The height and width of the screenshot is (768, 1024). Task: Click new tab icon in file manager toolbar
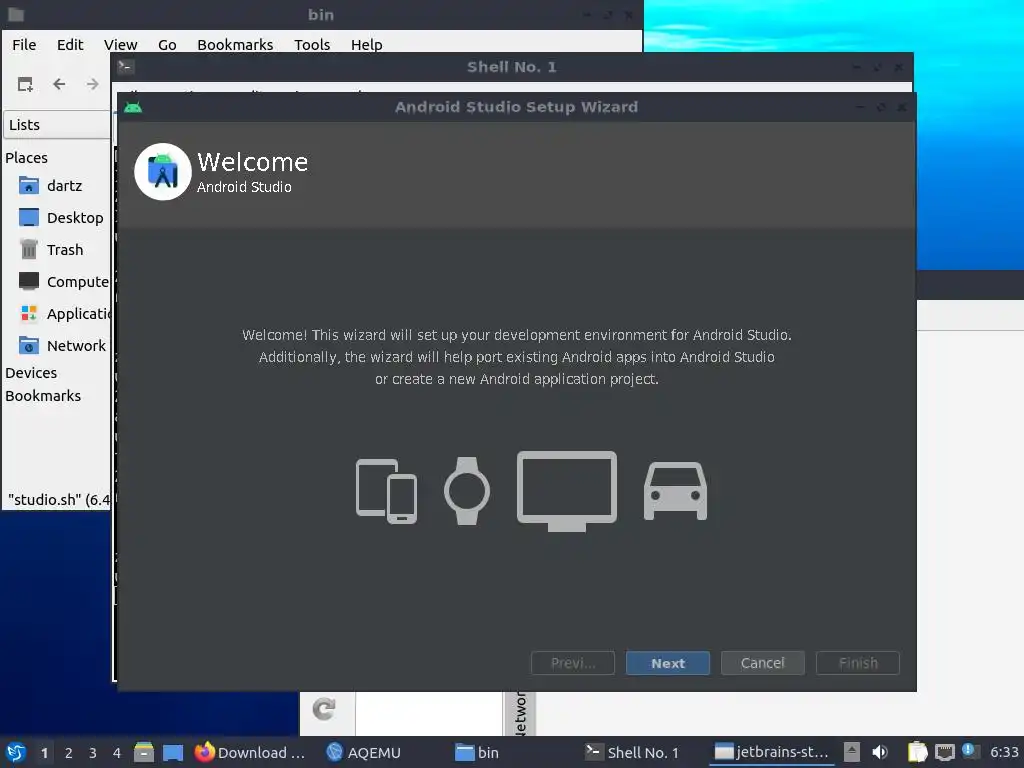click(x=25, y=84)
